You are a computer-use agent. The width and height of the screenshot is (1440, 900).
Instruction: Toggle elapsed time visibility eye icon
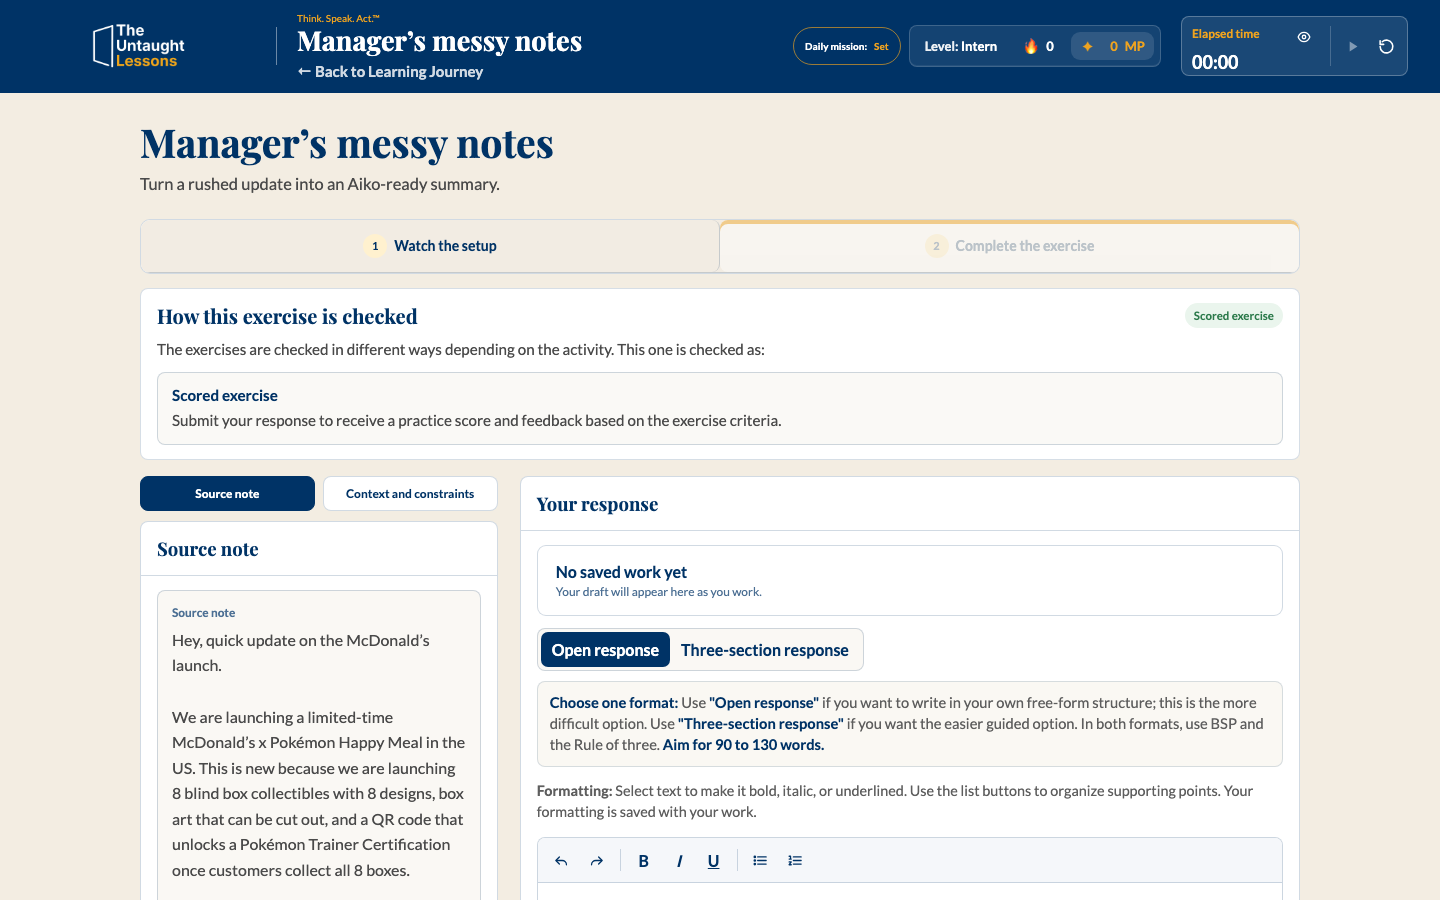coord(1304,37)
